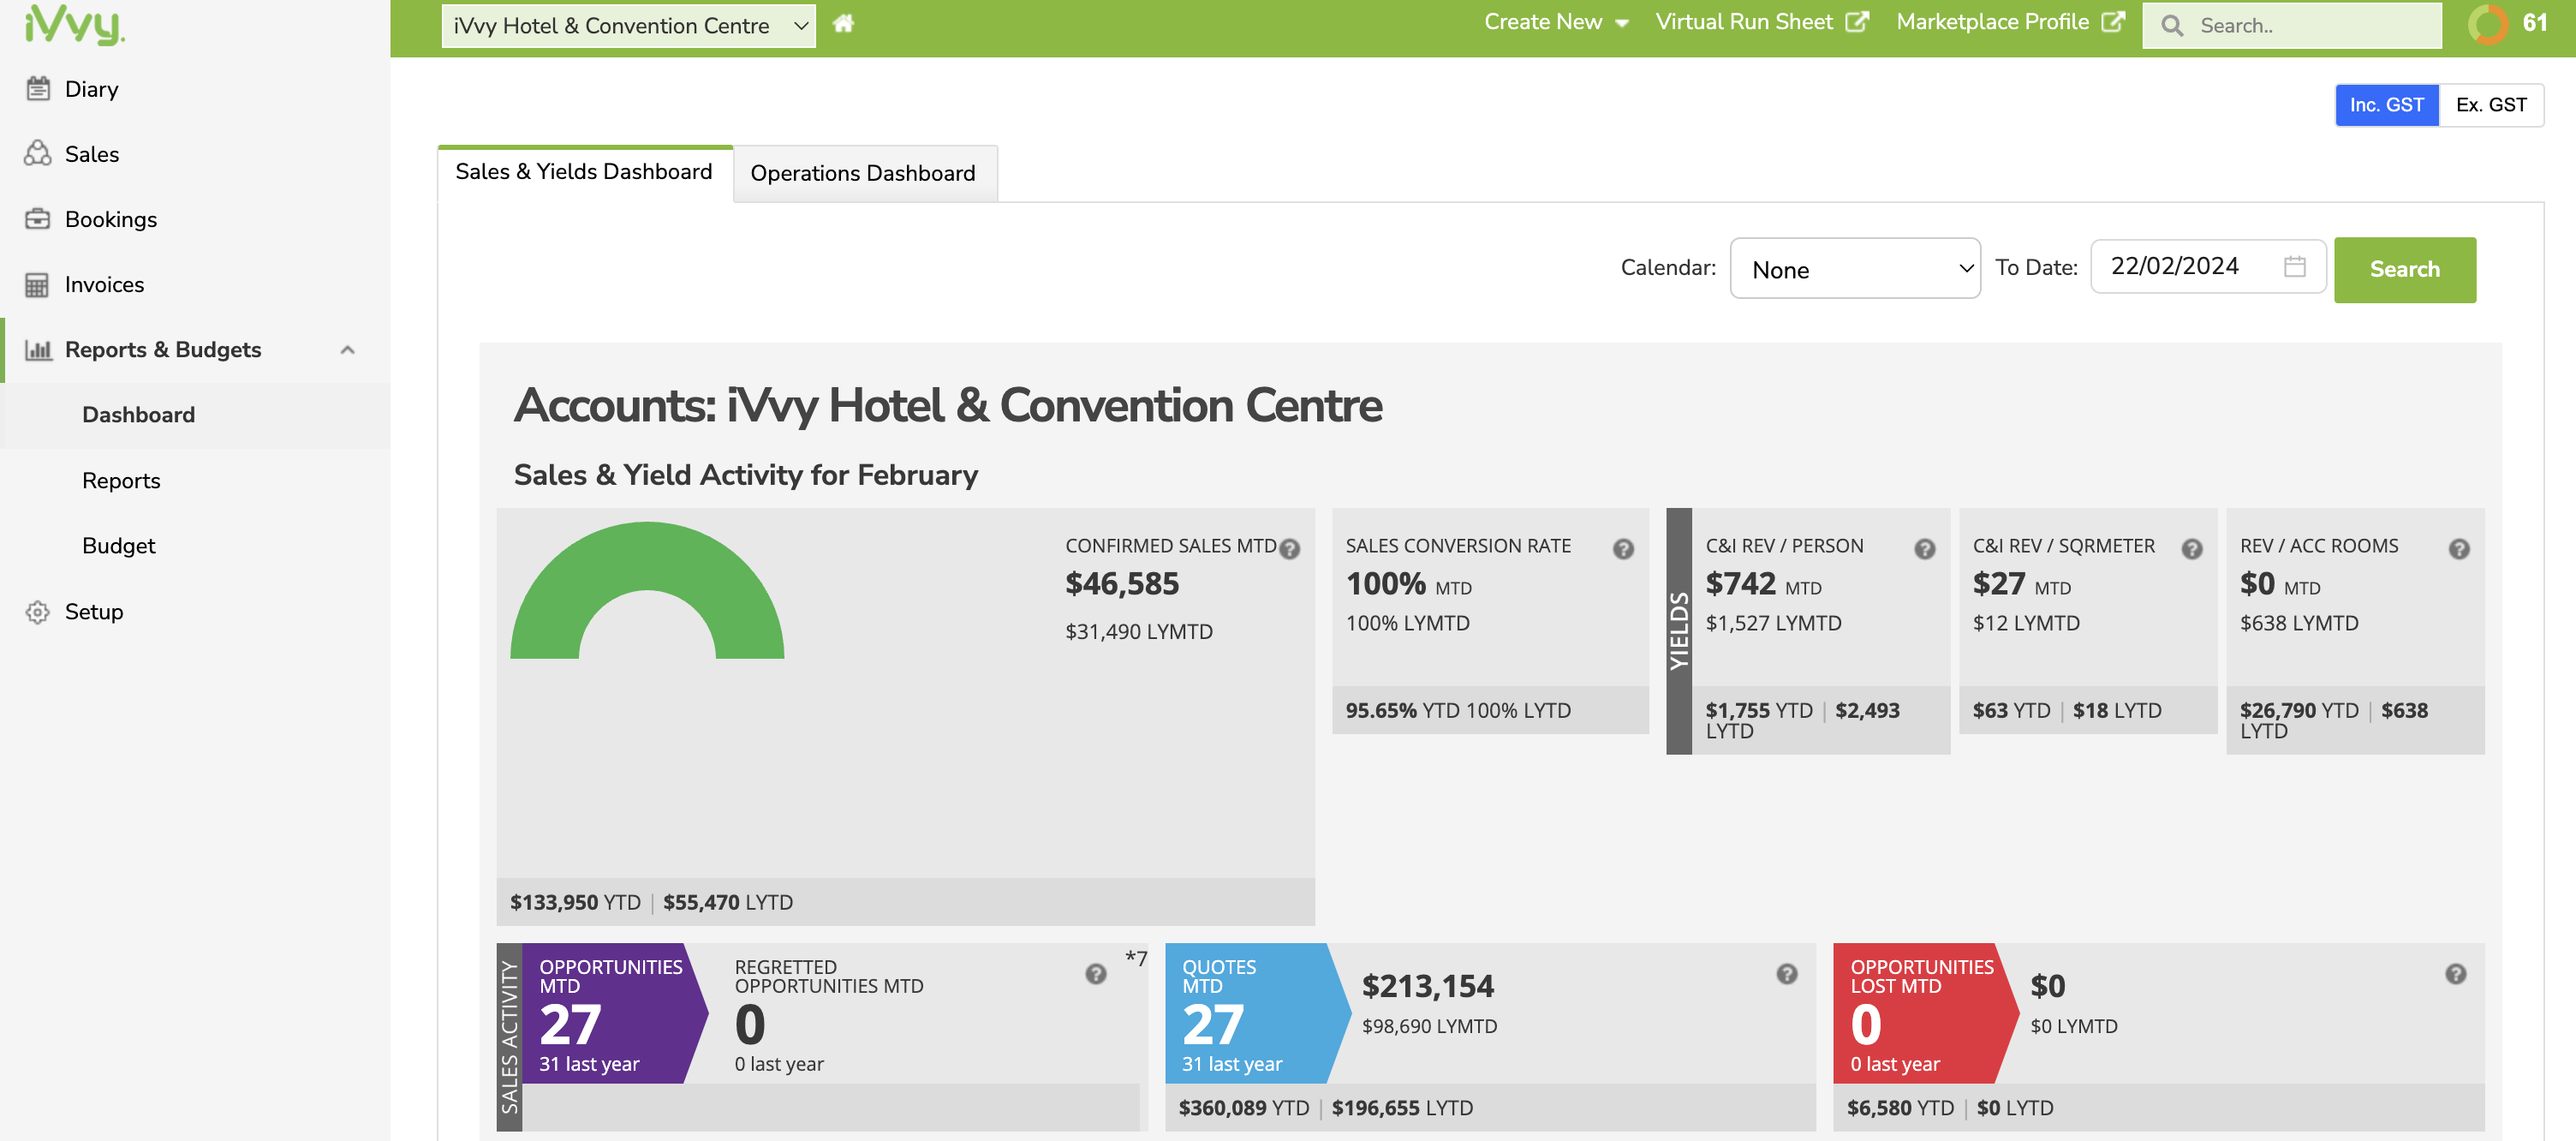Click the iVvy logo at the top left
Screen dimensions: 2576x1141
(x=71, y=27)
